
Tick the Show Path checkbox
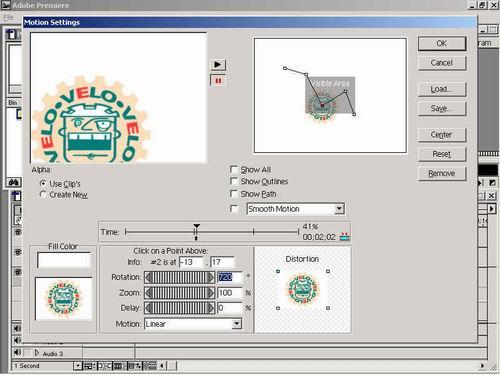coord(234,194)
